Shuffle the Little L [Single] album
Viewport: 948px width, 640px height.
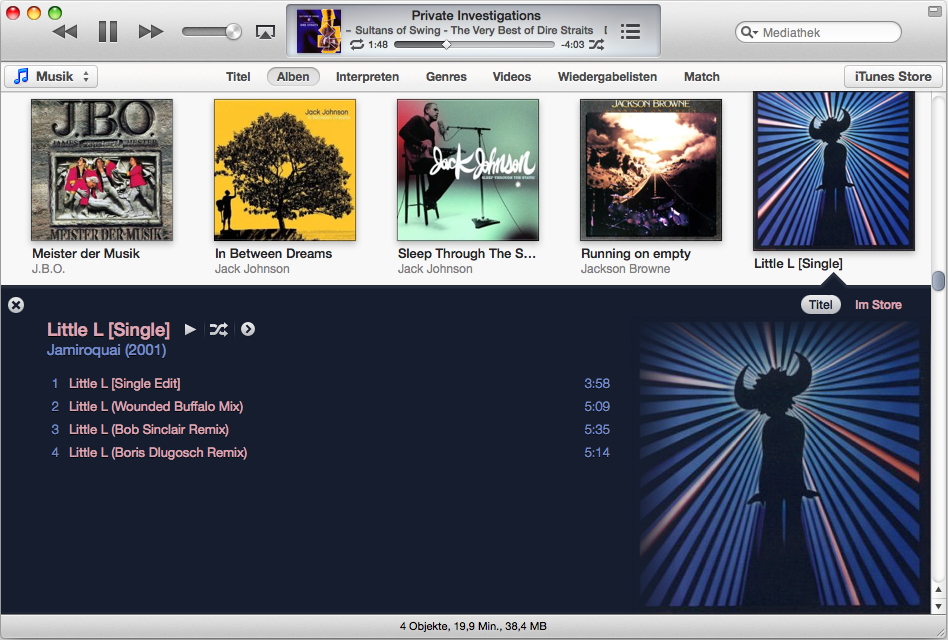[x=218, y=329]
